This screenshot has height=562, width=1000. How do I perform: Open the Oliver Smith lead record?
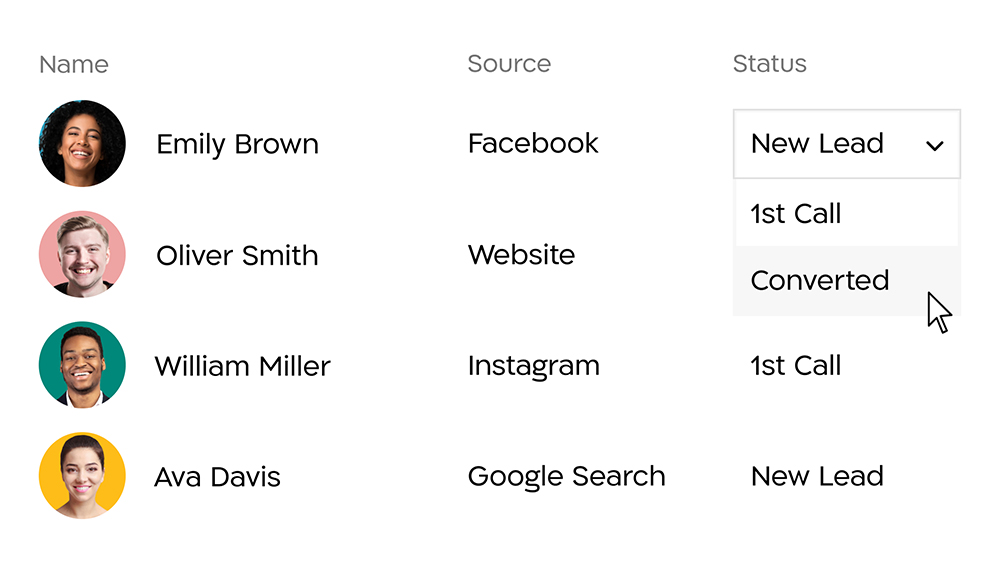pyautogui.click(x=237, y=255)
